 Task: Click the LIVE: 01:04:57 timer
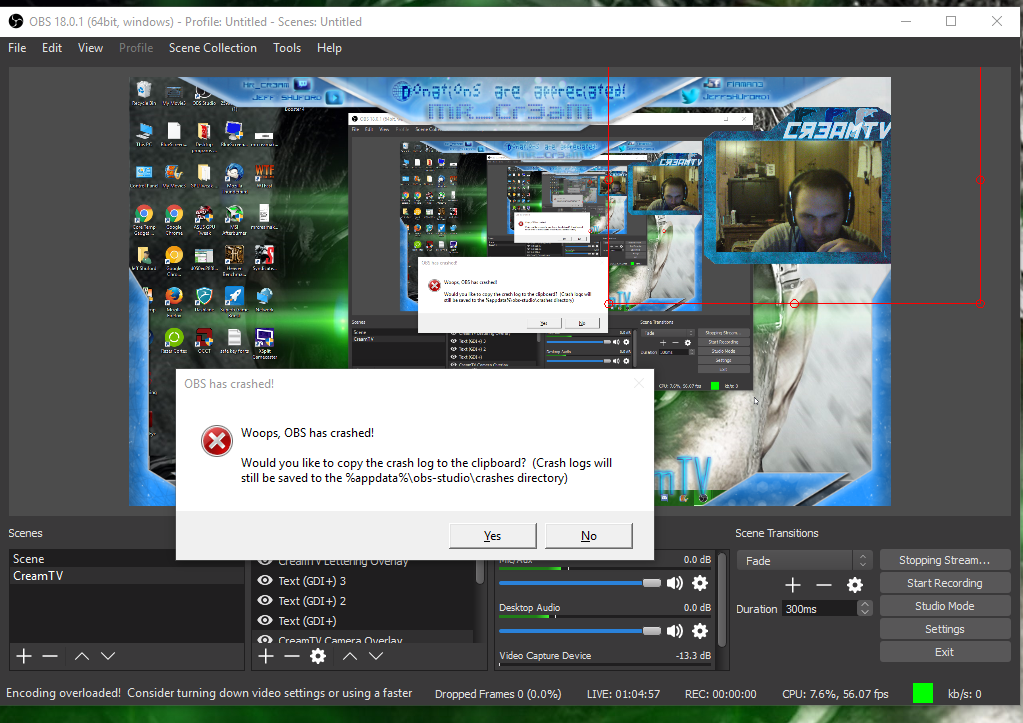[x=623, y=694]
